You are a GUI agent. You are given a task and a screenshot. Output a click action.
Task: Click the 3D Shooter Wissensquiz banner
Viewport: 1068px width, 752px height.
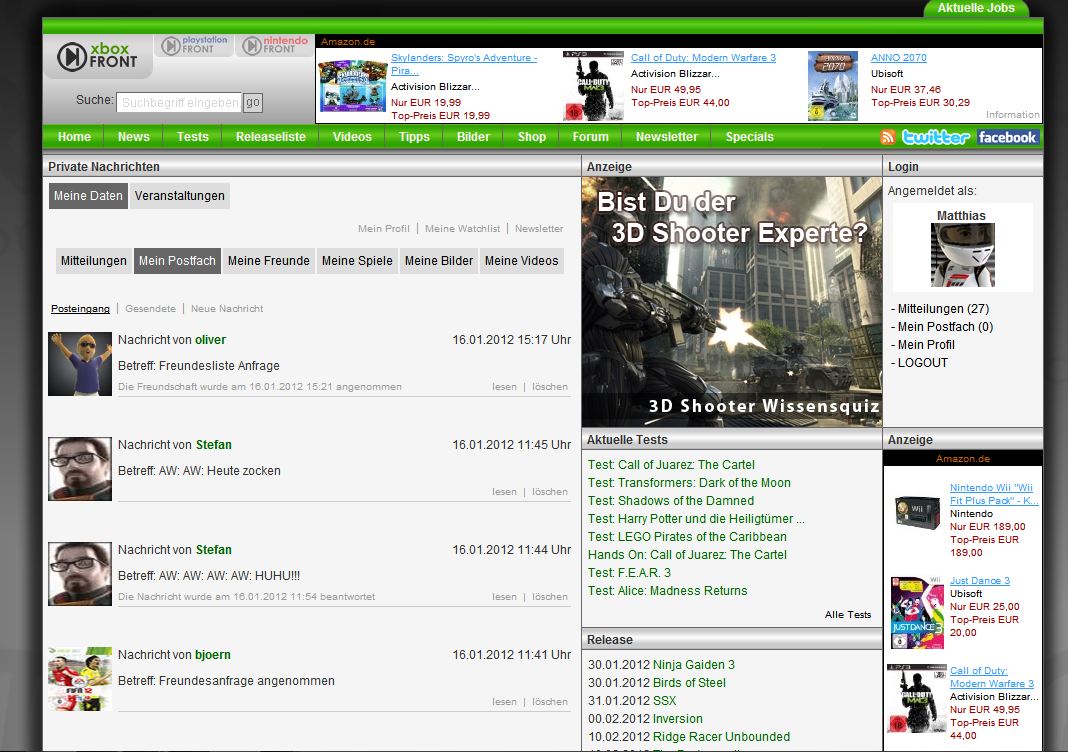[731, 302]
